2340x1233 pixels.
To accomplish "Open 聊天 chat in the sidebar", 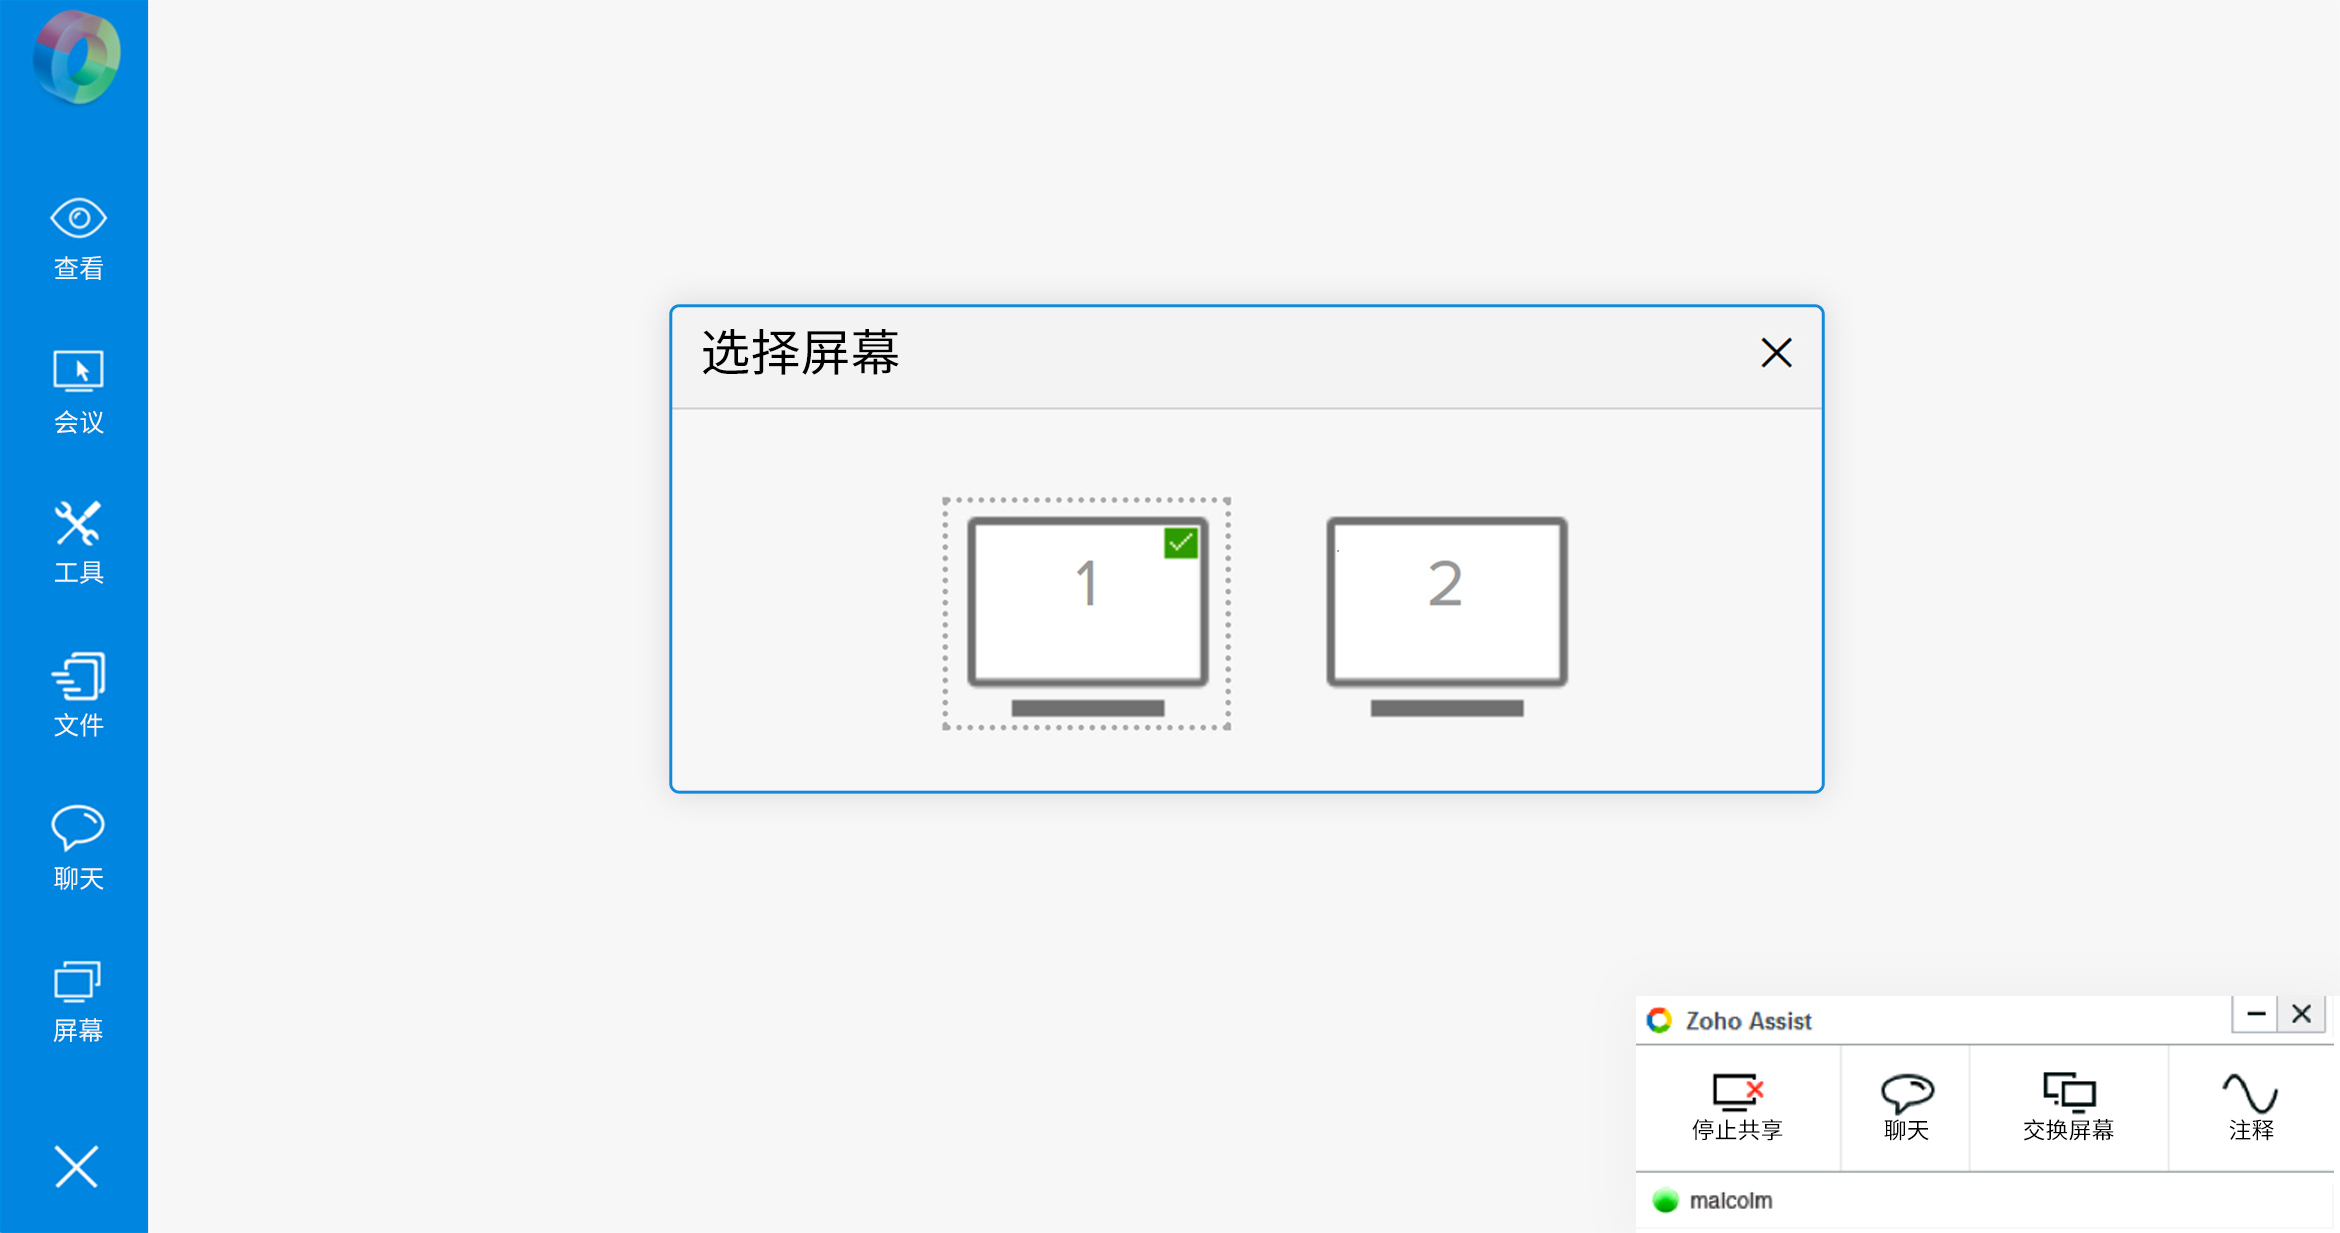I will click(78, 847).
